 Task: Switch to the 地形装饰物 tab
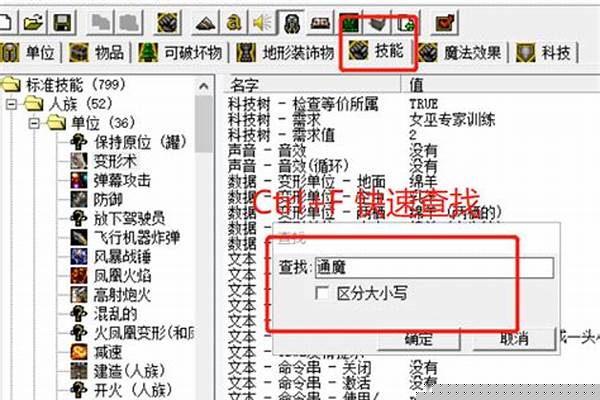tap(285, 52)
